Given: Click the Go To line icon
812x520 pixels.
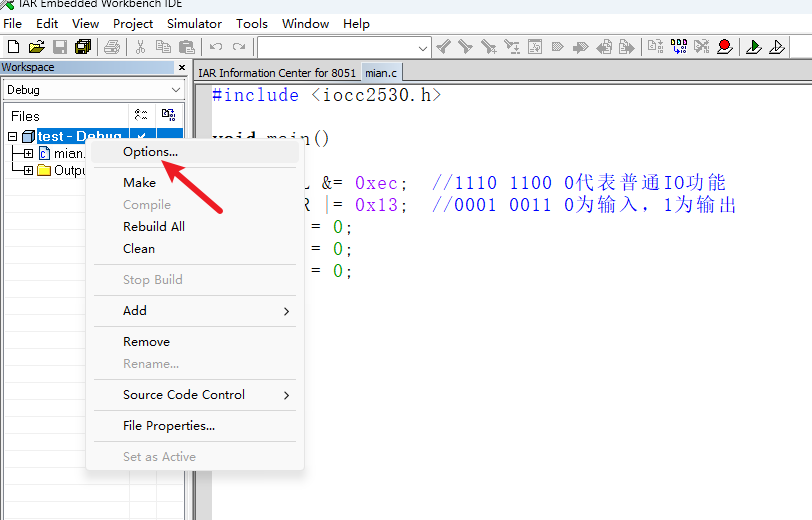Looking at the screenshot, I should tap(534, 47).
